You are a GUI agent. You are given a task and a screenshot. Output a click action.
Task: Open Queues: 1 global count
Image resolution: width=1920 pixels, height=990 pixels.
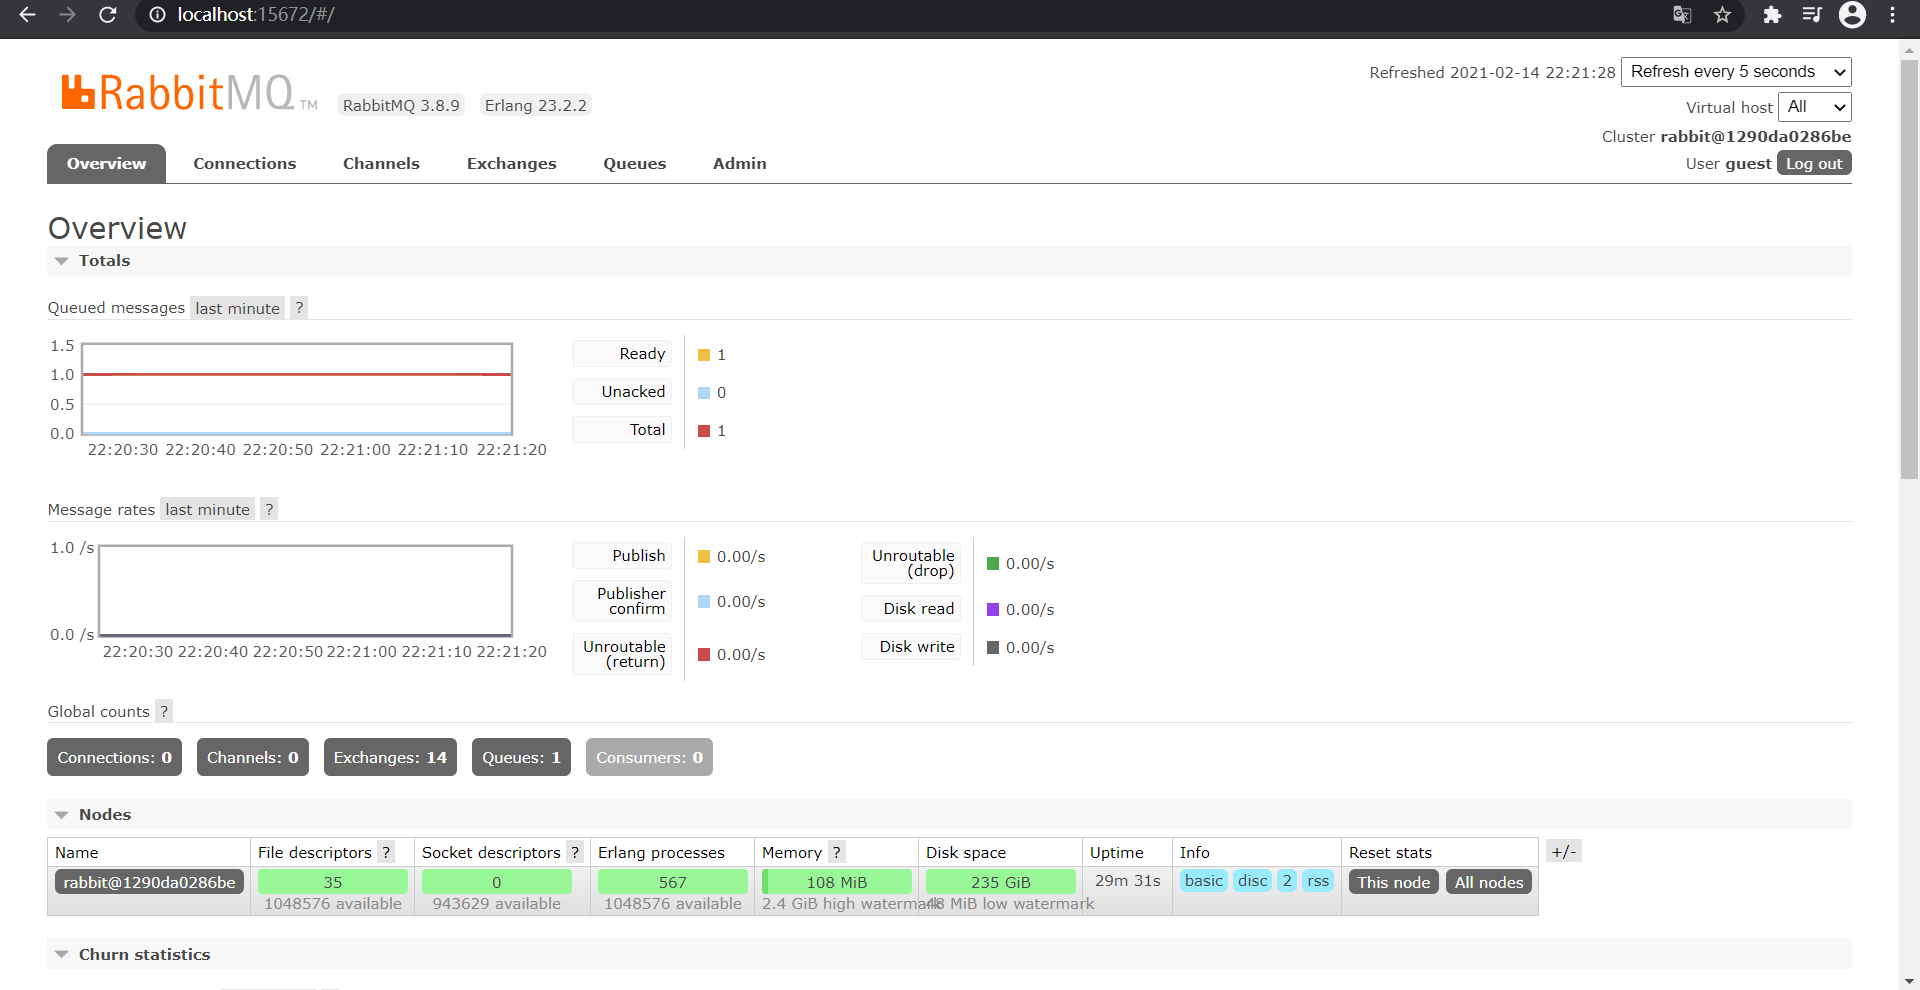(521, 758)
